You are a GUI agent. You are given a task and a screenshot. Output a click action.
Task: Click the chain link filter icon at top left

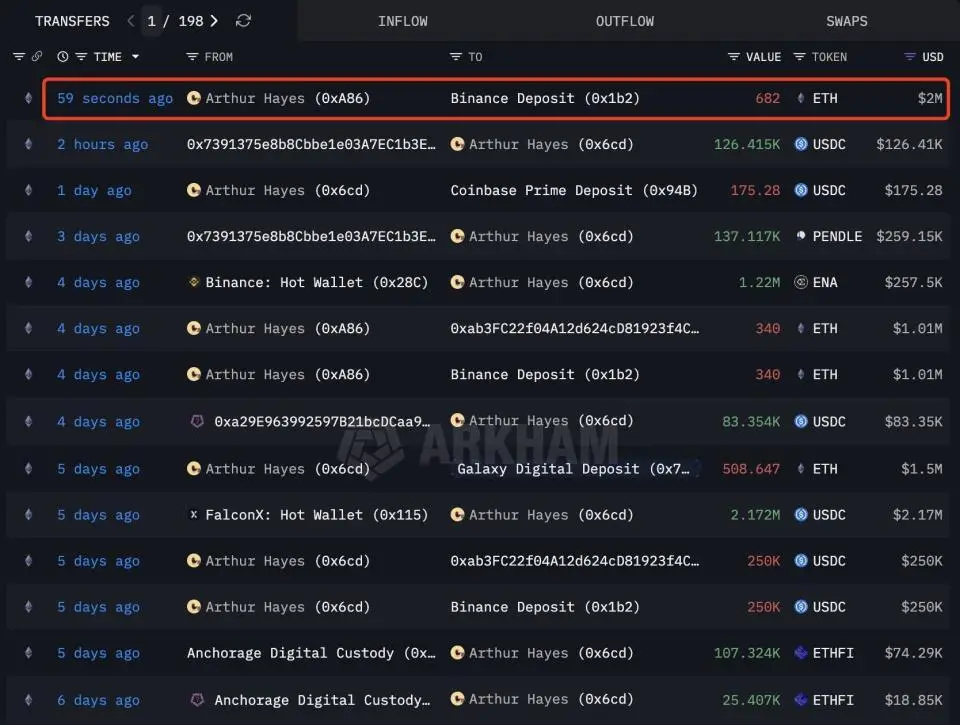click(37, 57)
